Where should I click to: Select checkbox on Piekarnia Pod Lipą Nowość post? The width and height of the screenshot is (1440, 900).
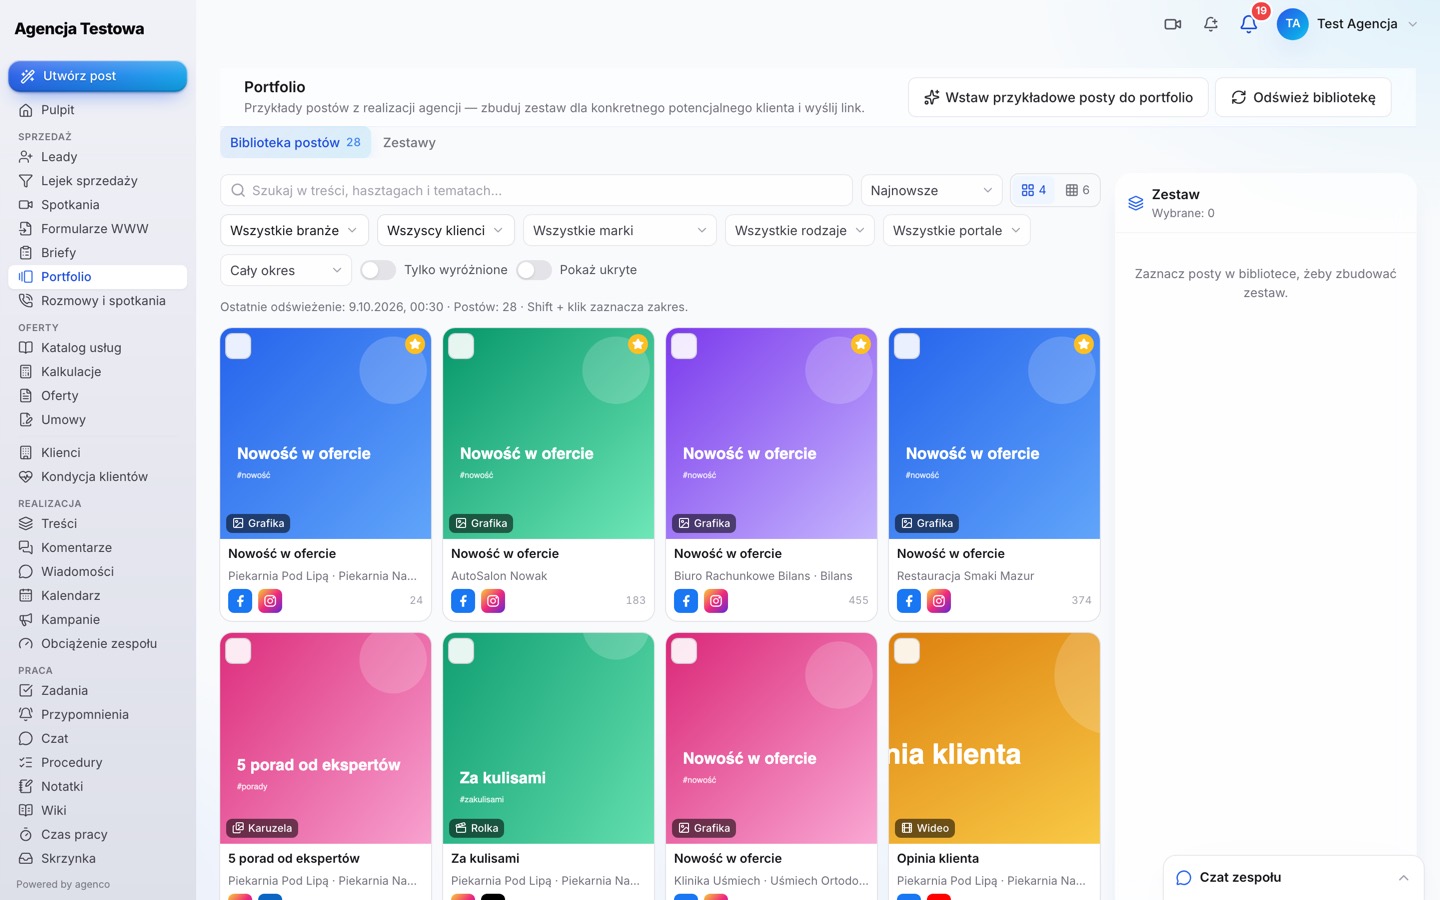238,346
